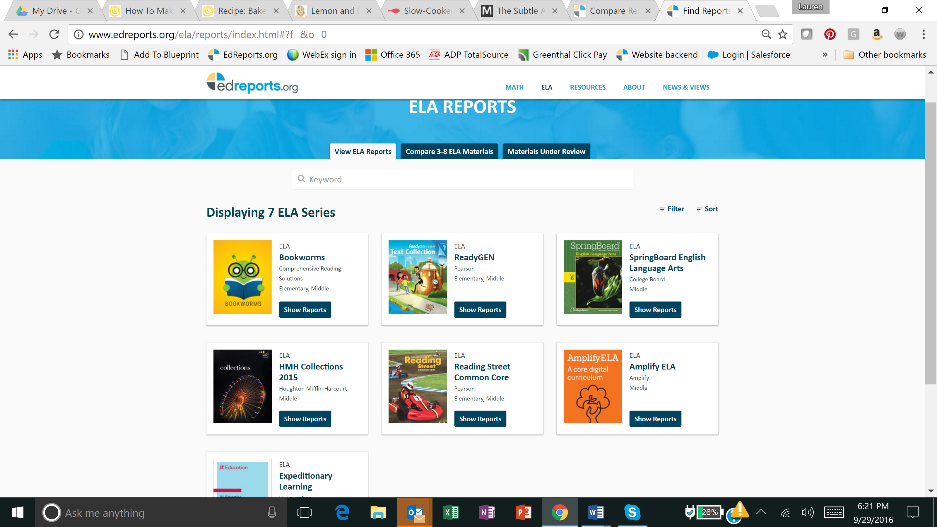Click the Keyword search field
The height and width of the screenshot is (527, 937).
tap(462, 179)
